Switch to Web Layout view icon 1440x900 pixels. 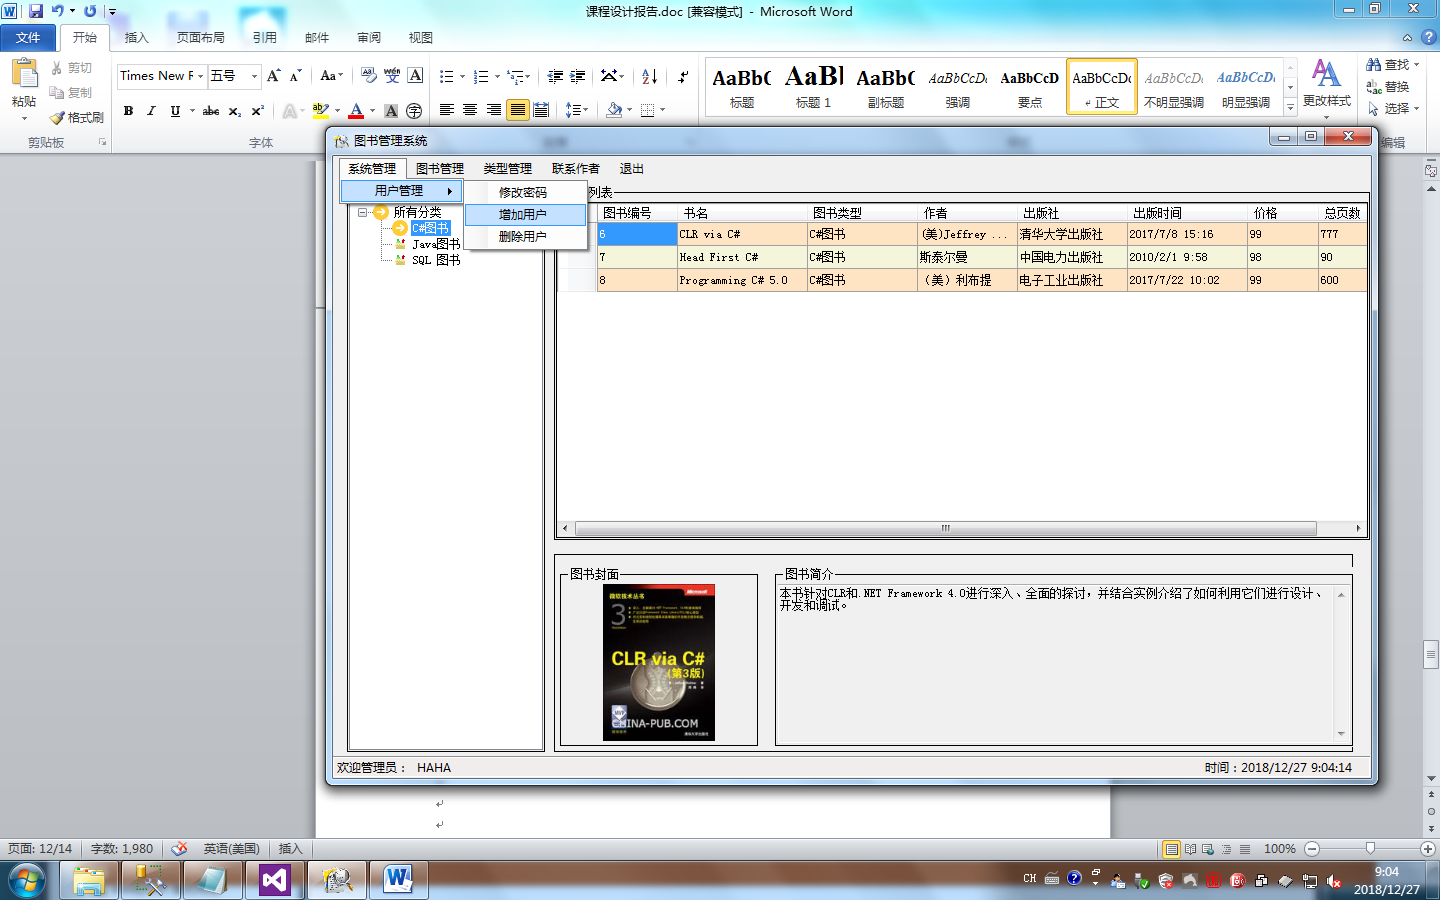click(1208, 849)
